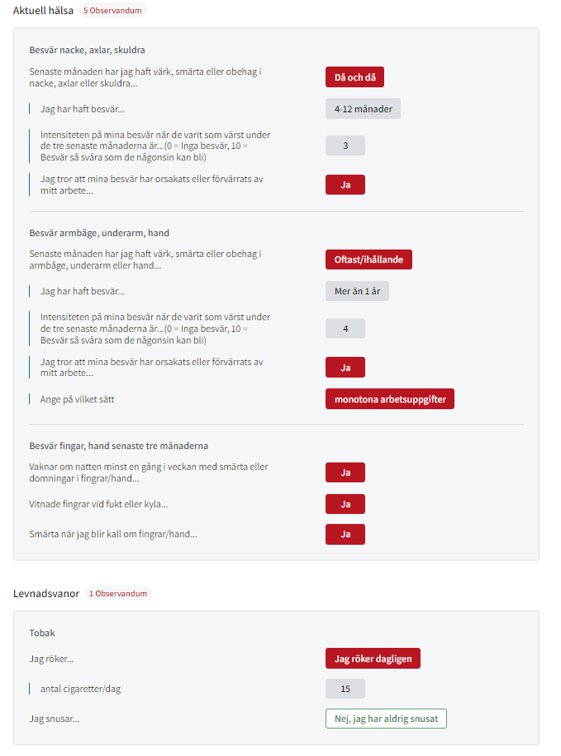Click 'Ja' next to Smärta när jag blir kall
The image size is (561, 756).
coord(345,534)
